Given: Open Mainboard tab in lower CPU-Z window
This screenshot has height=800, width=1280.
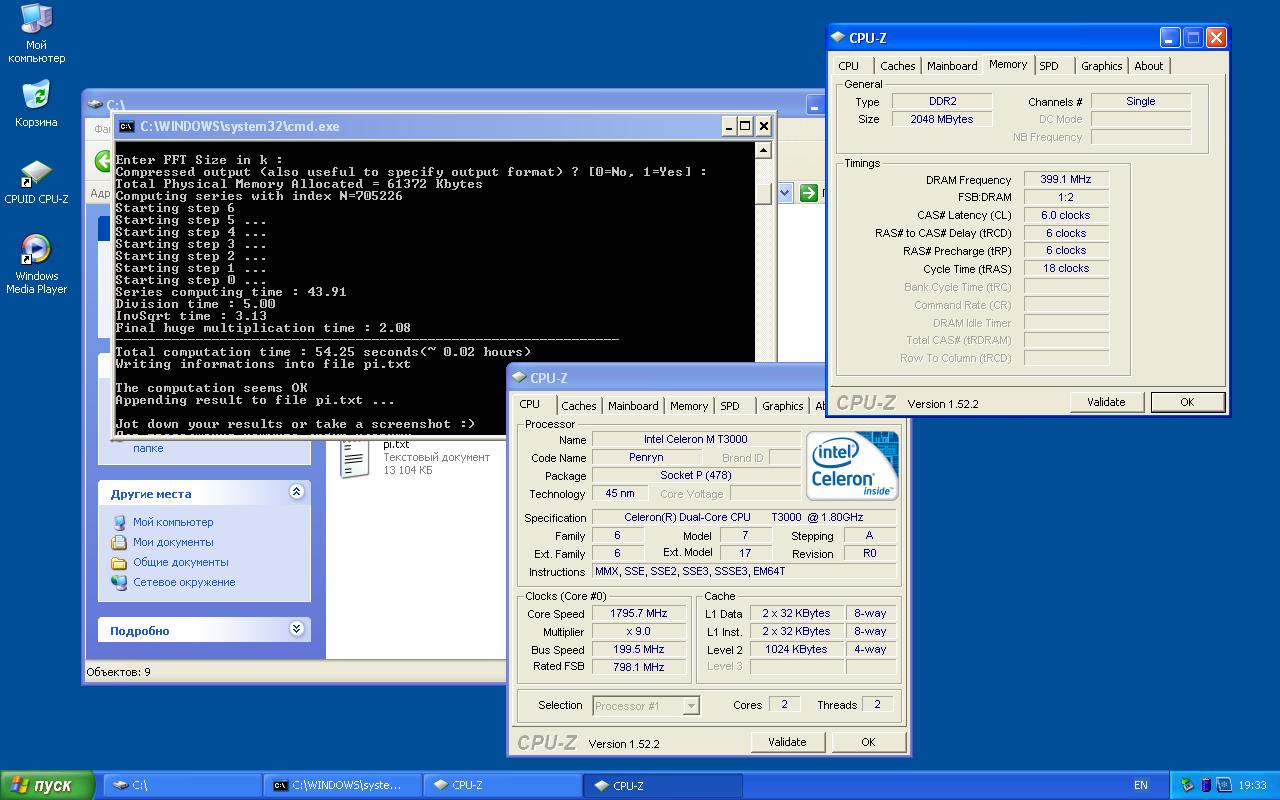Looking at the screenshot, I should pos(633,406).
